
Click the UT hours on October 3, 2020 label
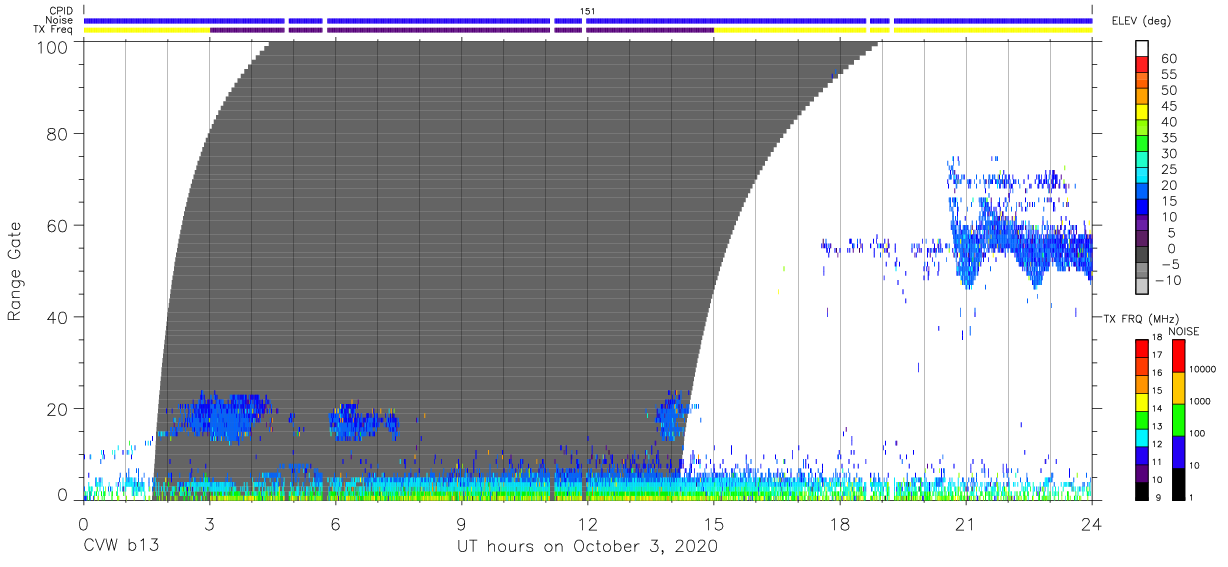tap(588, 547)
